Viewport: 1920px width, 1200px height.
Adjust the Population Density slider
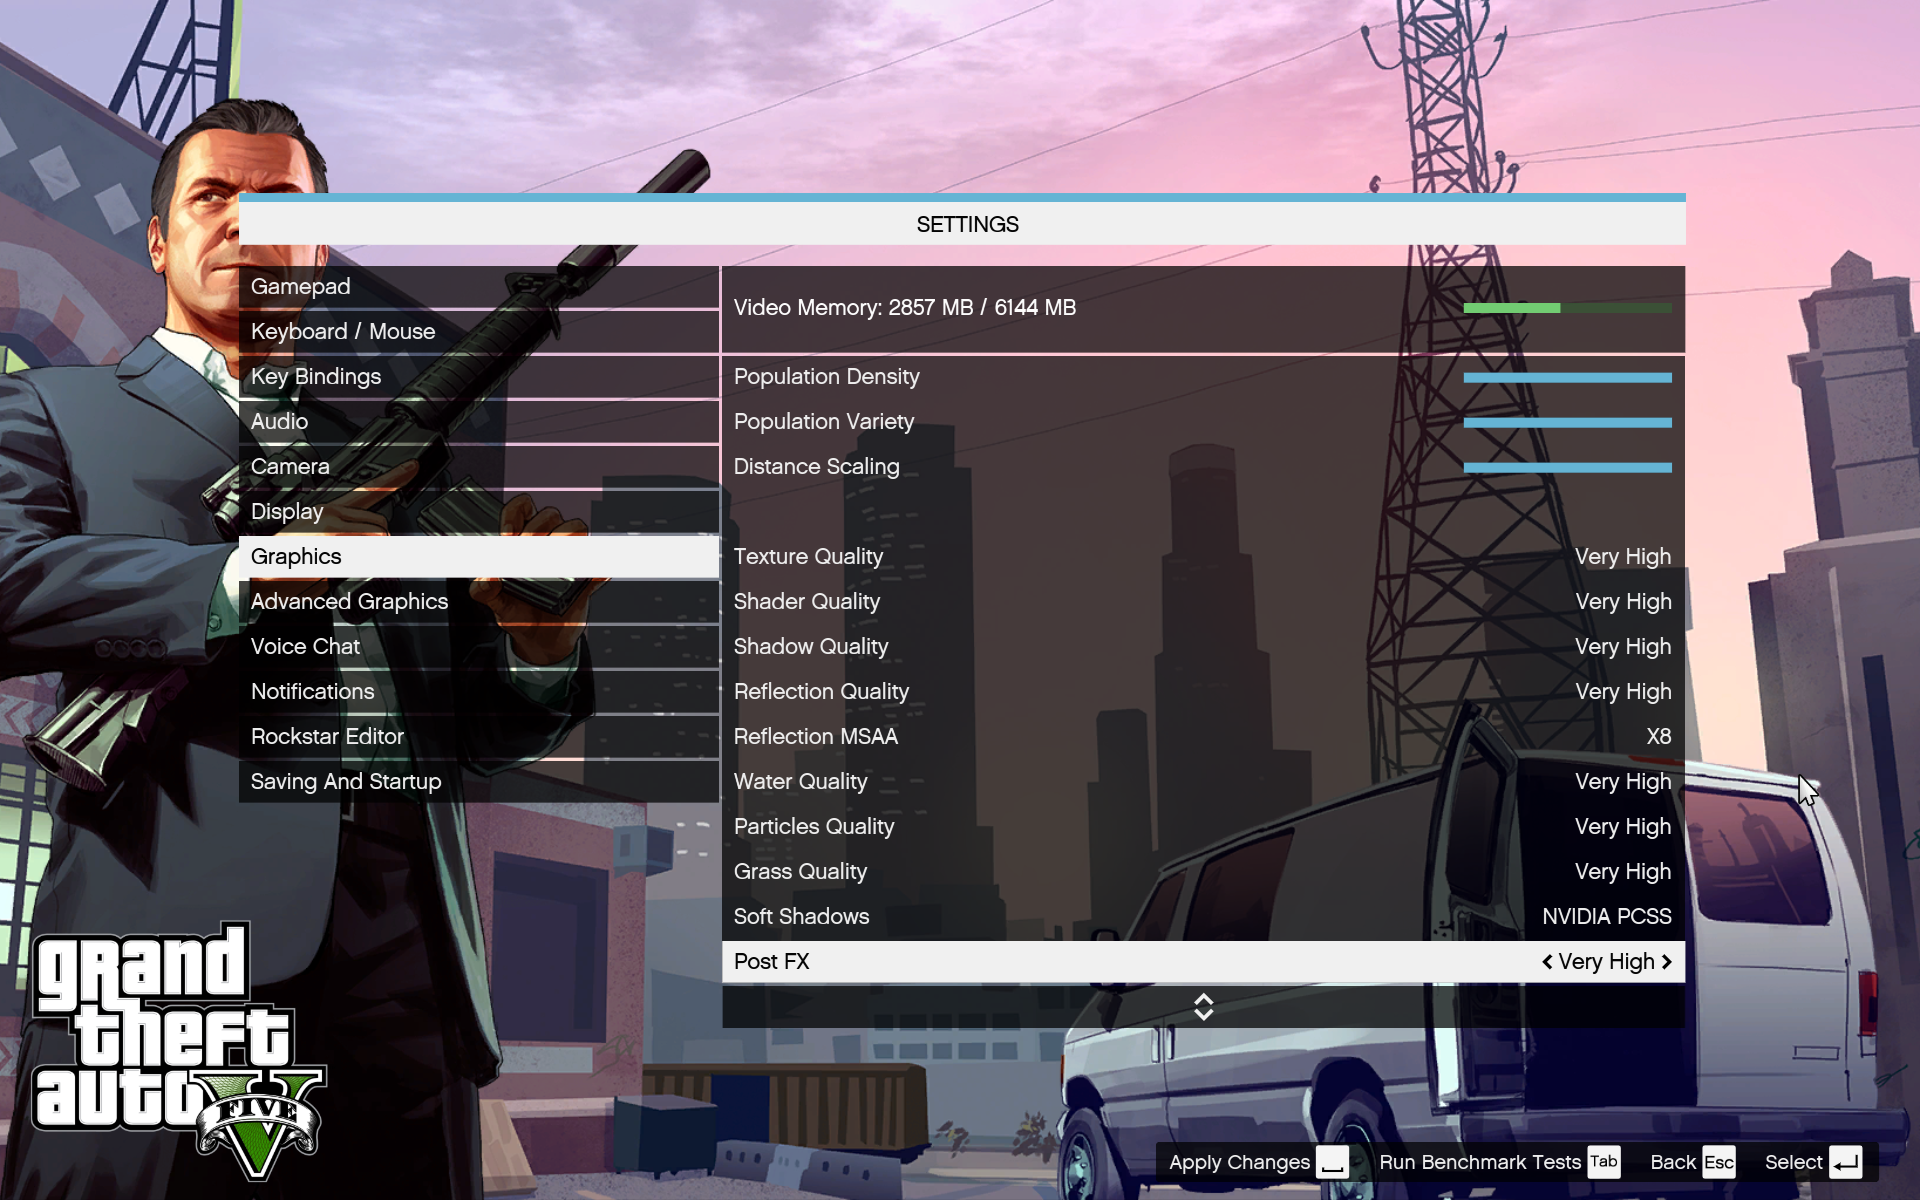pos(1567,378)
